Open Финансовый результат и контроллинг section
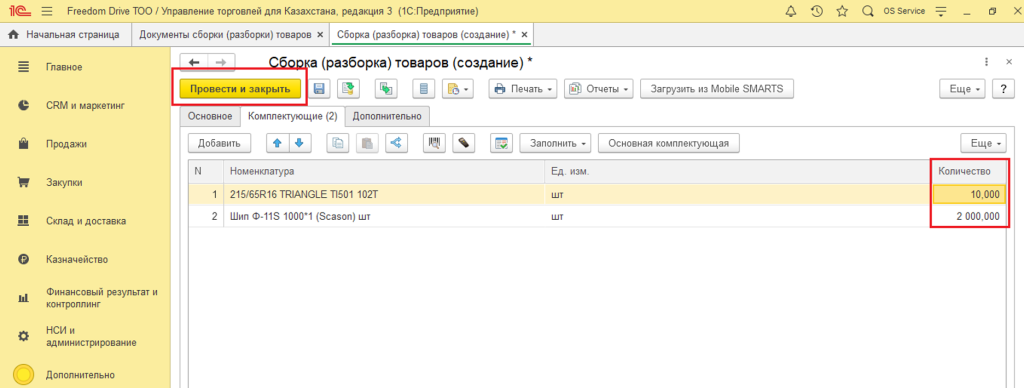Viewport: 1024px width, 388px height. 102,298
